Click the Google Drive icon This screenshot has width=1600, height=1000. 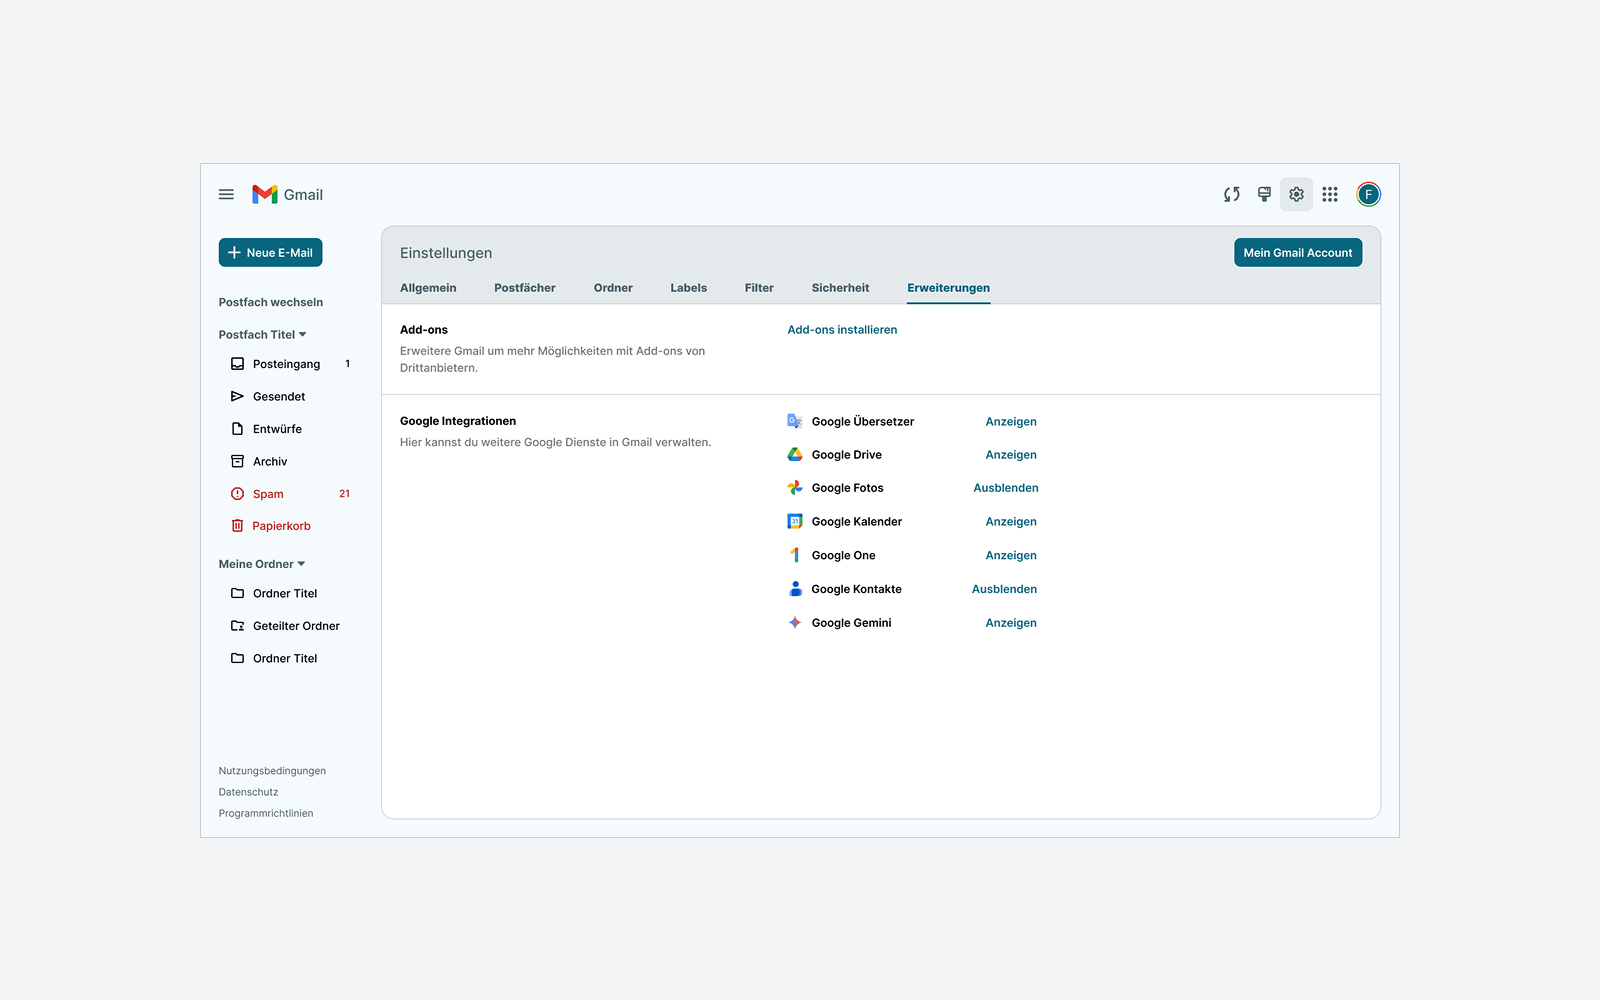(x=795, y=454)
